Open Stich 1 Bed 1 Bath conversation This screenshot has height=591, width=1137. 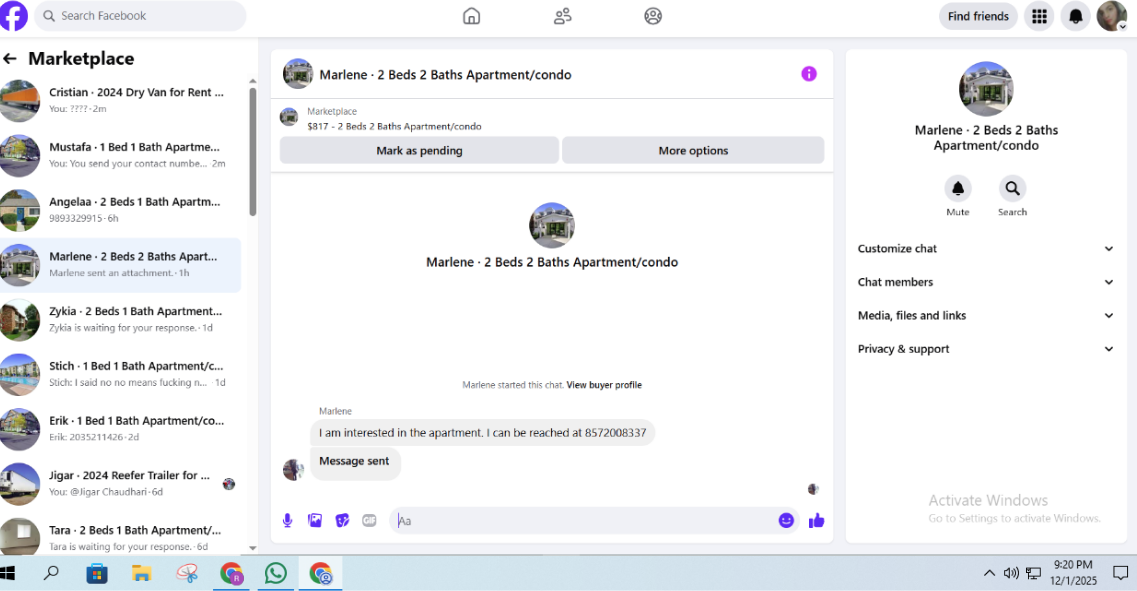point(120,374)
